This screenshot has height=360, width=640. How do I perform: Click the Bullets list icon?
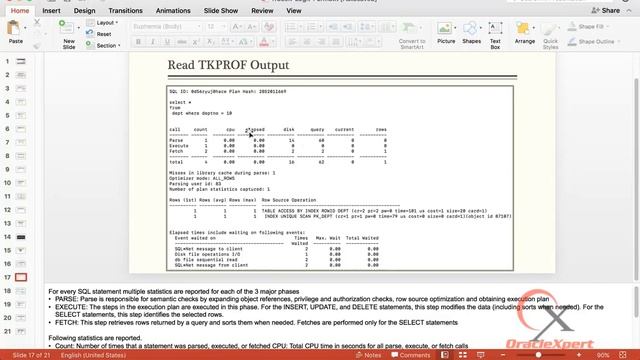[x=291, y=27]
